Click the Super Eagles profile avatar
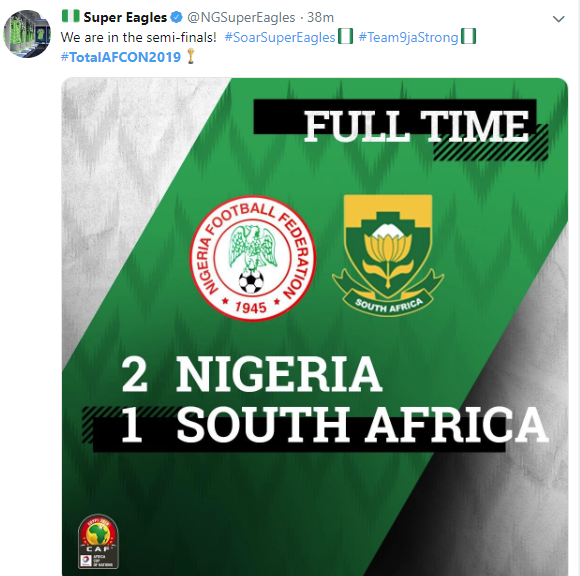580x576 pixels. point(27,34)
